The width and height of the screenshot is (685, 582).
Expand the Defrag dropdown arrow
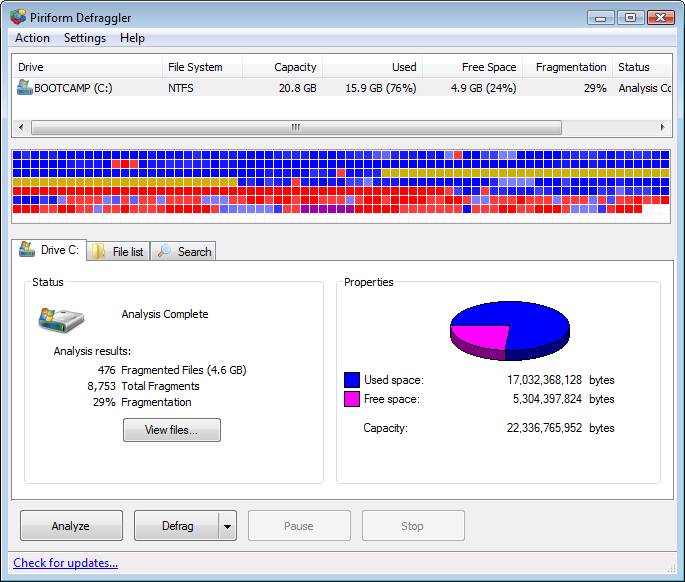(x=227, y=526)
